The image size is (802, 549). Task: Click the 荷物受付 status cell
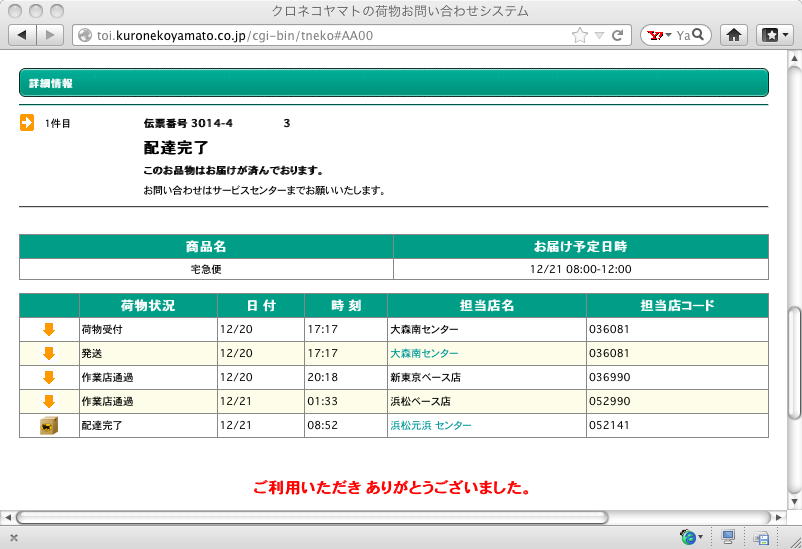pos(148,329)
